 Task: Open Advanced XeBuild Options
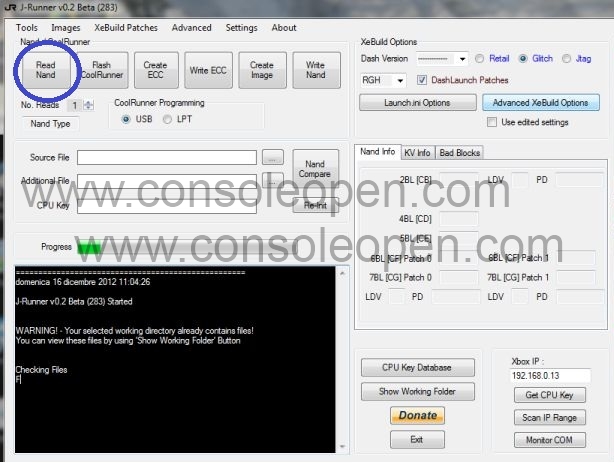[541, 103]
